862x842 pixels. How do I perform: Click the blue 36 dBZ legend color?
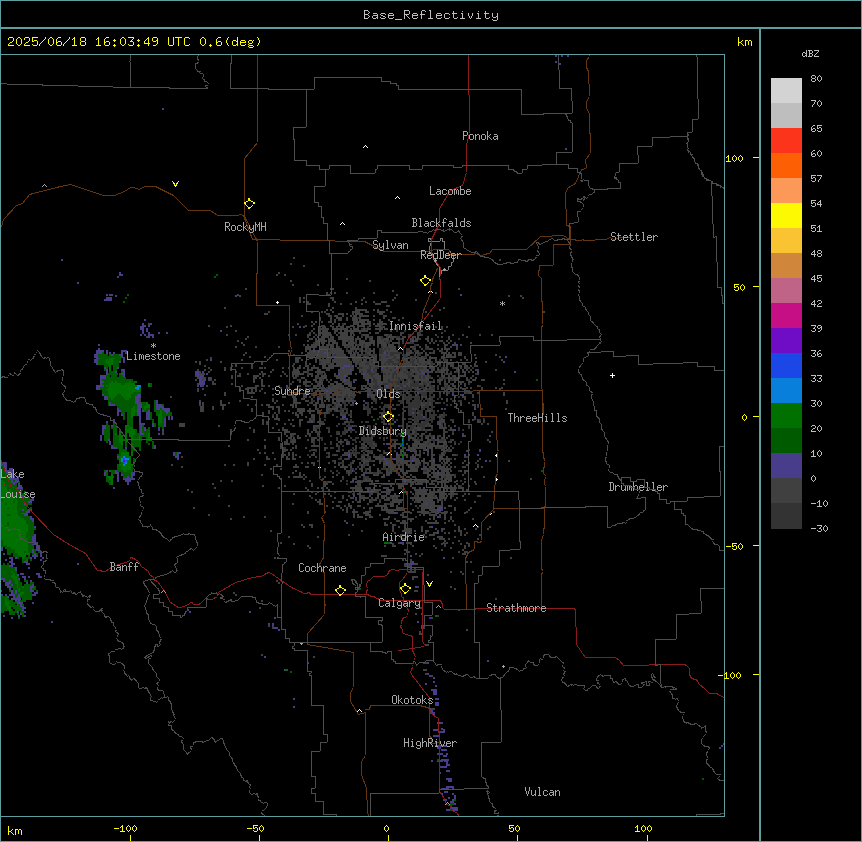[786, 365]
